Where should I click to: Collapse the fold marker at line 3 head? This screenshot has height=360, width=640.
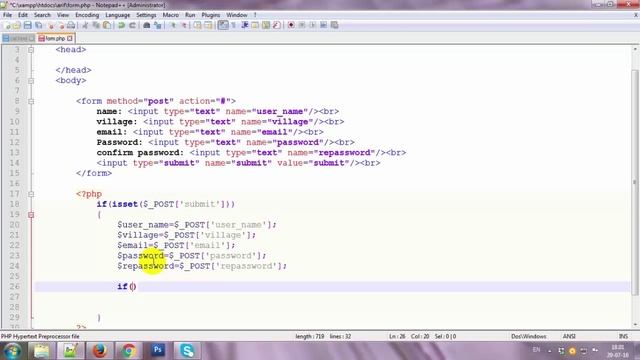(x=31, y=50)
